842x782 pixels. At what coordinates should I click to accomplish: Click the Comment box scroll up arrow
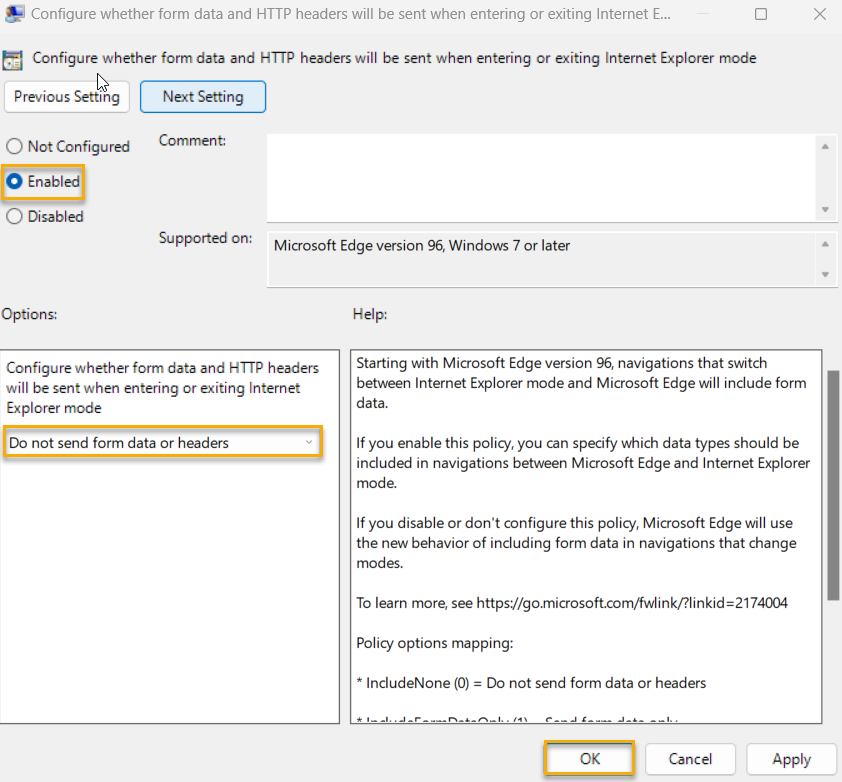point(825,147)
